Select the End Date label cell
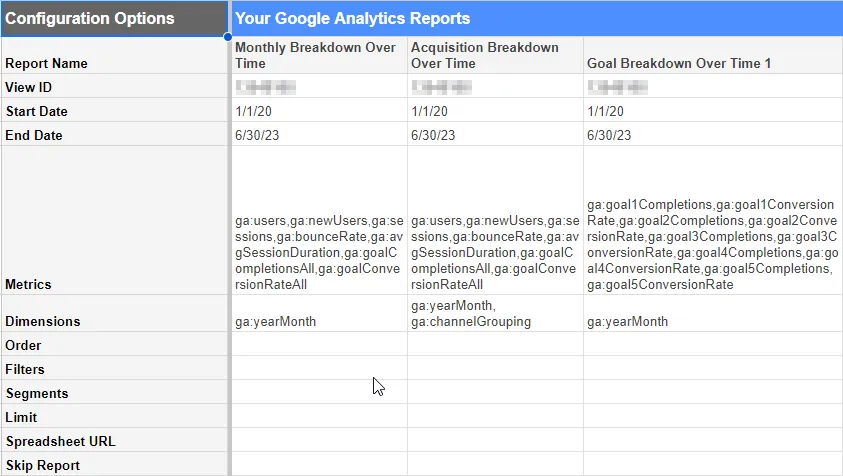Screen dimensions: 843x476 114,134
